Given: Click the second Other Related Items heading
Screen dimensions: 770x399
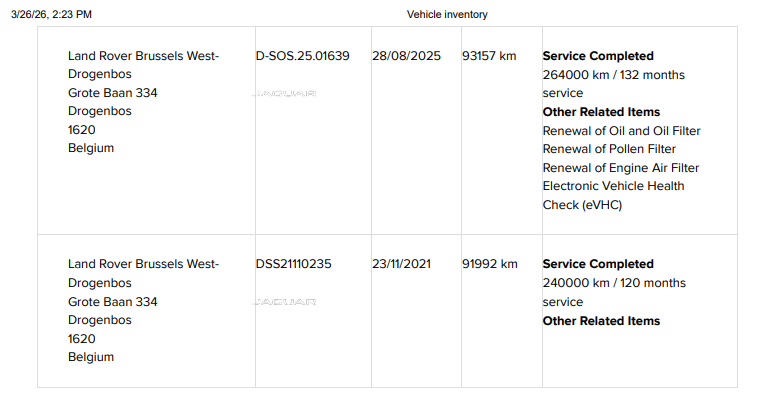Looking at the screenshot, I should (601, 321).
